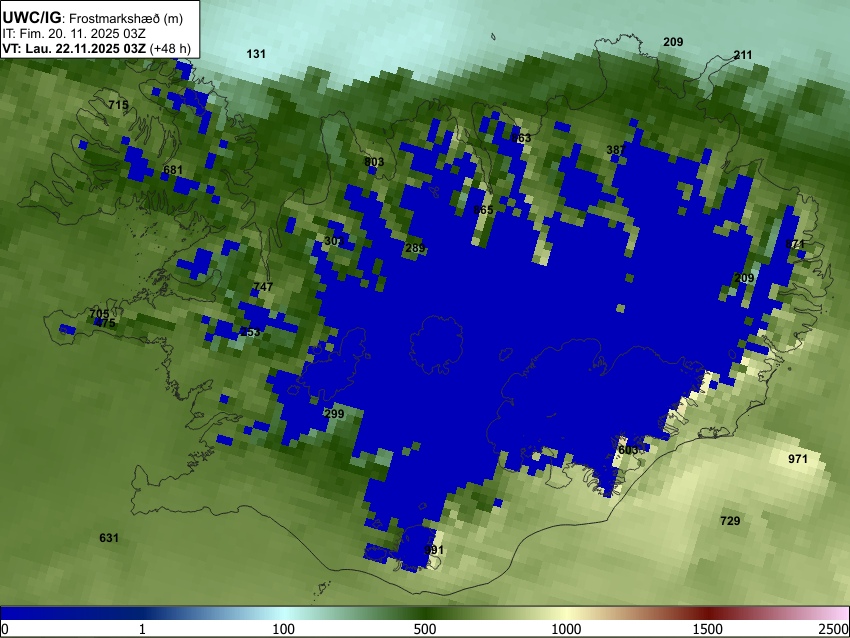The width and height of the screenshot is (850, 638).
Task: Click the map value 865
Action: coord(483,210)
